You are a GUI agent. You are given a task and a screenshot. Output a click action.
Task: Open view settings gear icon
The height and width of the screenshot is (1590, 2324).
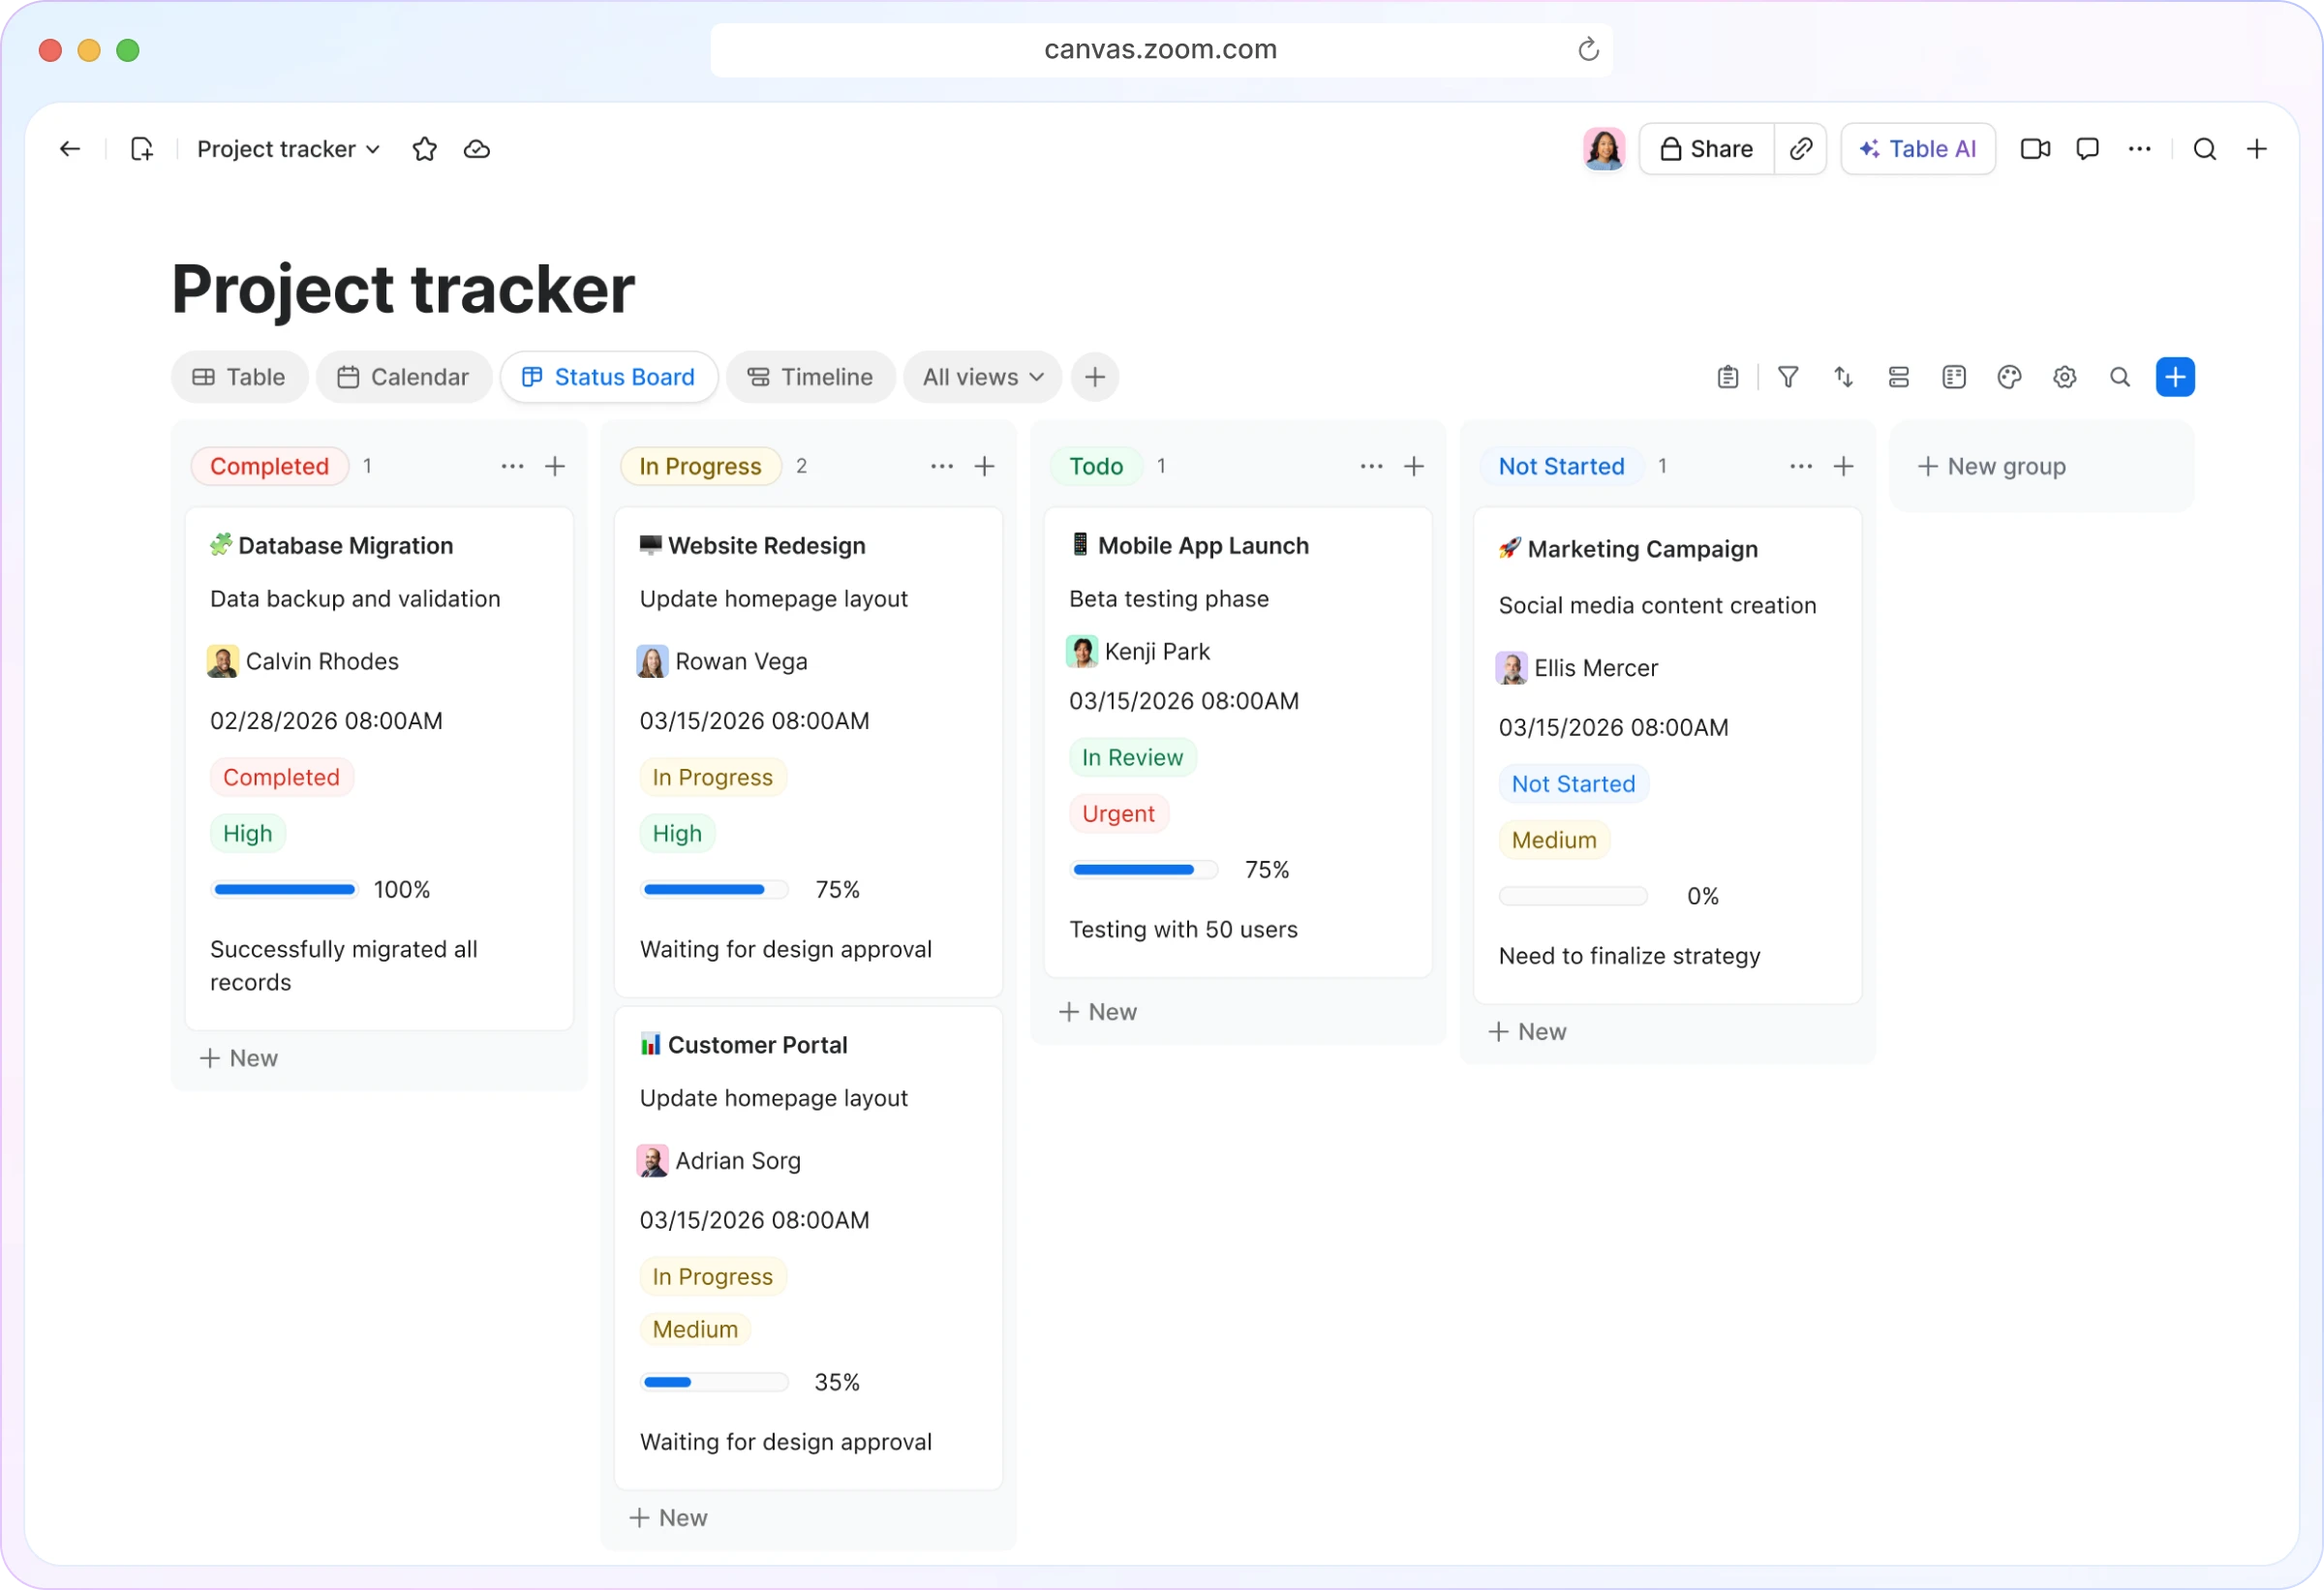coord(2065,377)
